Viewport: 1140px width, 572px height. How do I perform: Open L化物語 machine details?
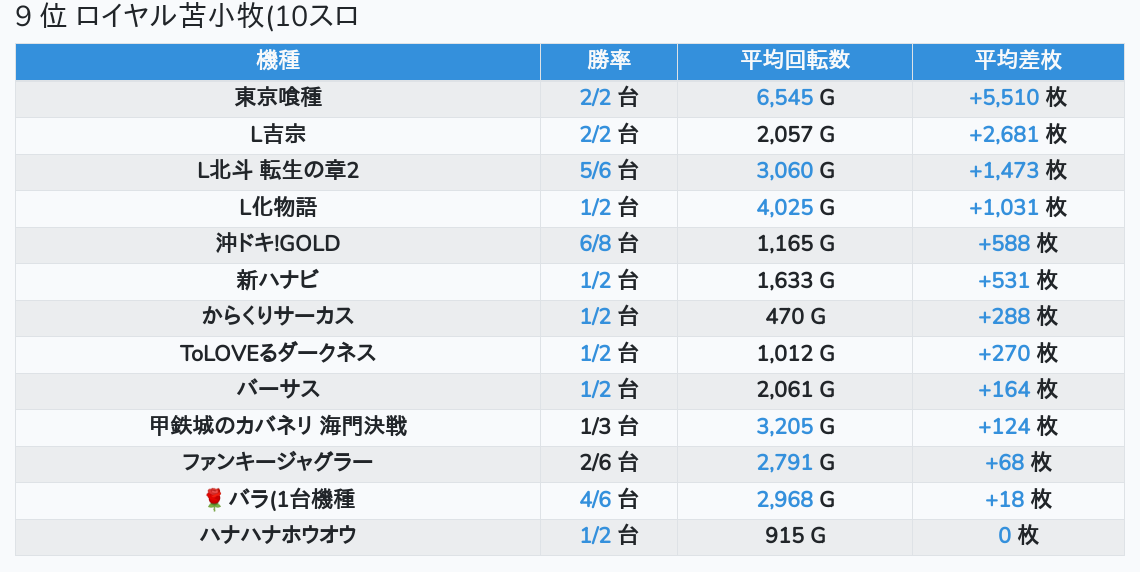[278, 207]
